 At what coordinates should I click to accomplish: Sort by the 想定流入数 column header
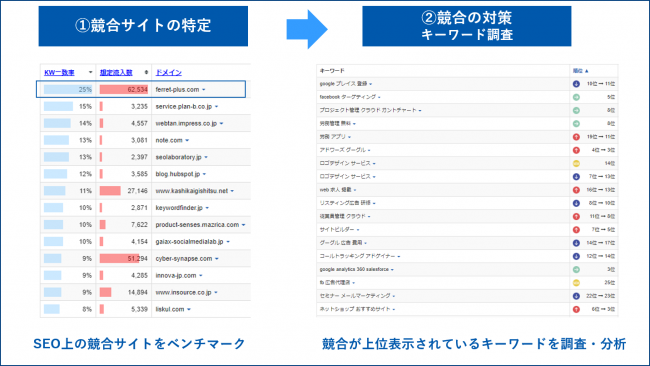(x=116, y=72)
